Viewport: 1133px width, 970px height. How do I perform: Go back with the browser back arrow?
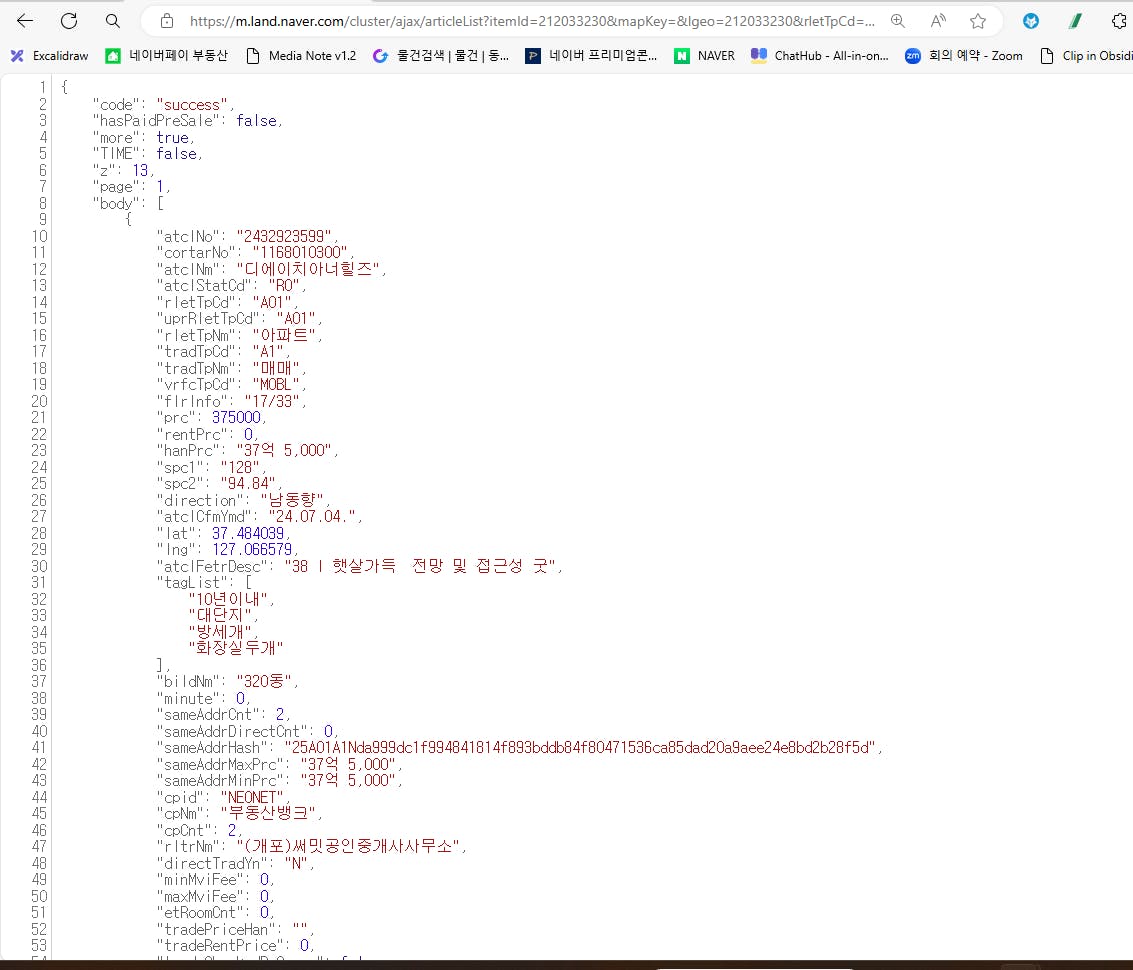[25, 21]
